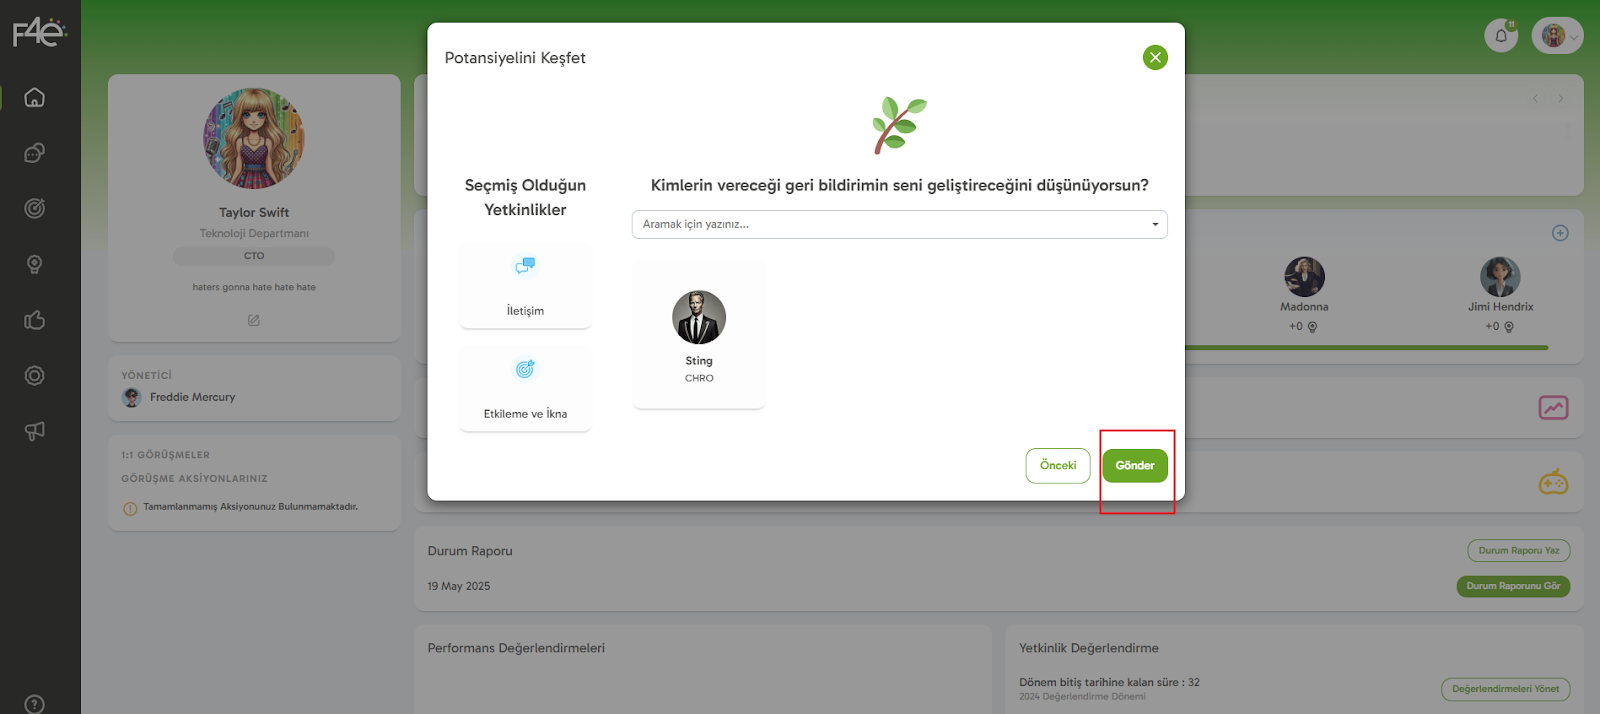The height and width of the screenshot is (714, 1600).
Task: Click the help question mark icon
Action: point(35,704)
